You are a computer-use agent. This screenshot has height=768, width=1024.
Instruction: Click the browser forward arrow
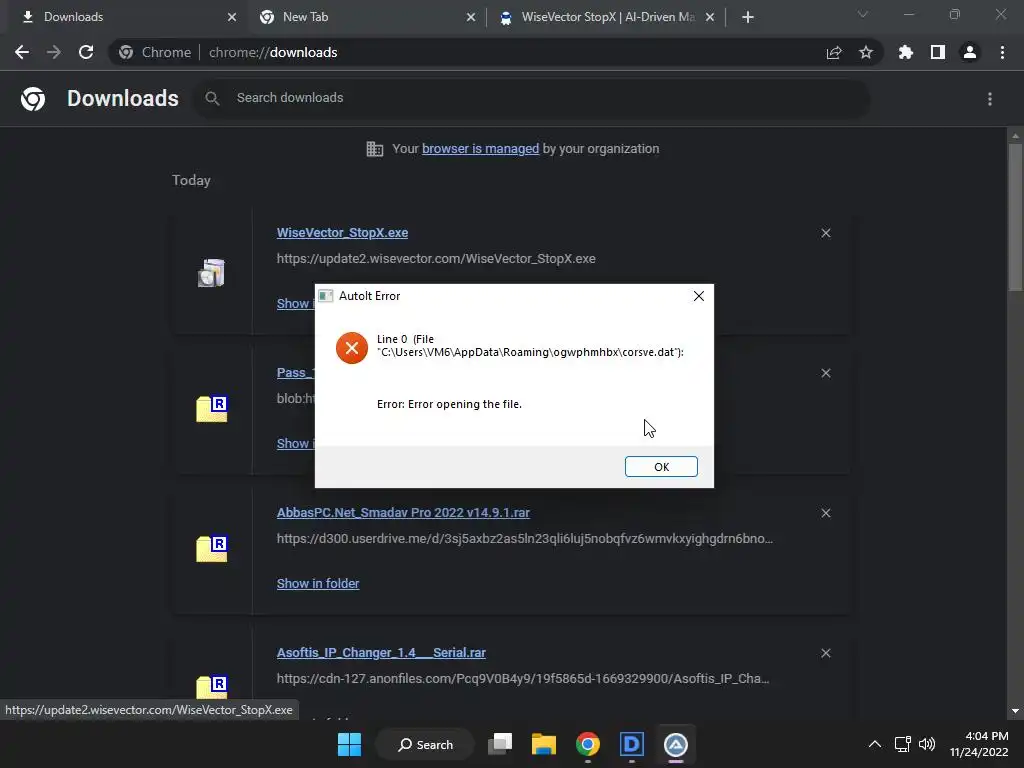tap(54, 52)
